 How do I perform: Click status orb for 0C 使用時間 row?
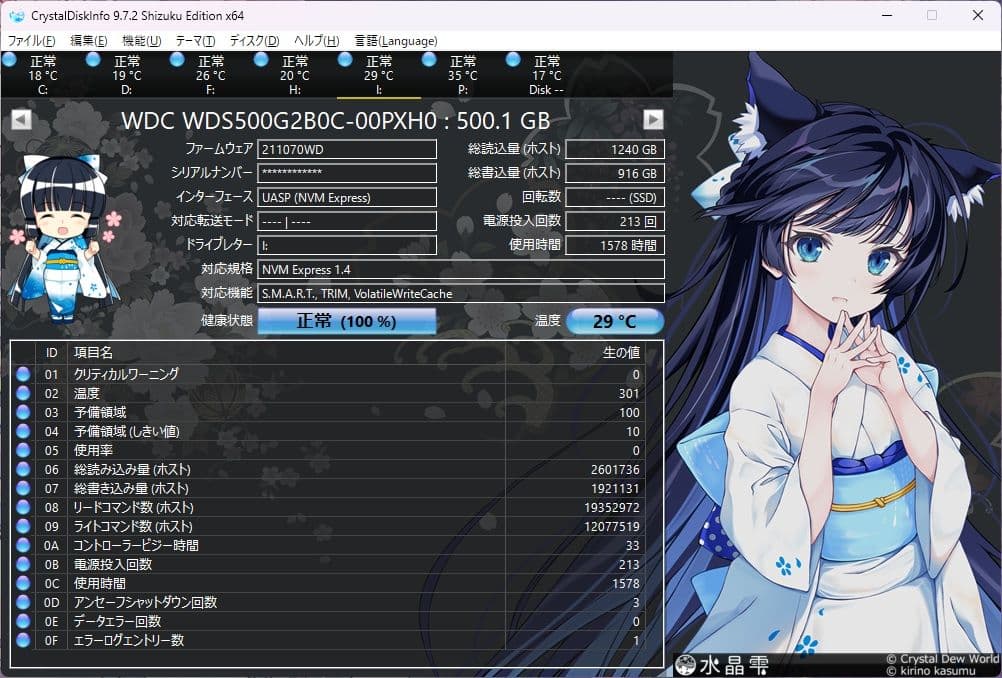(23, 583)
